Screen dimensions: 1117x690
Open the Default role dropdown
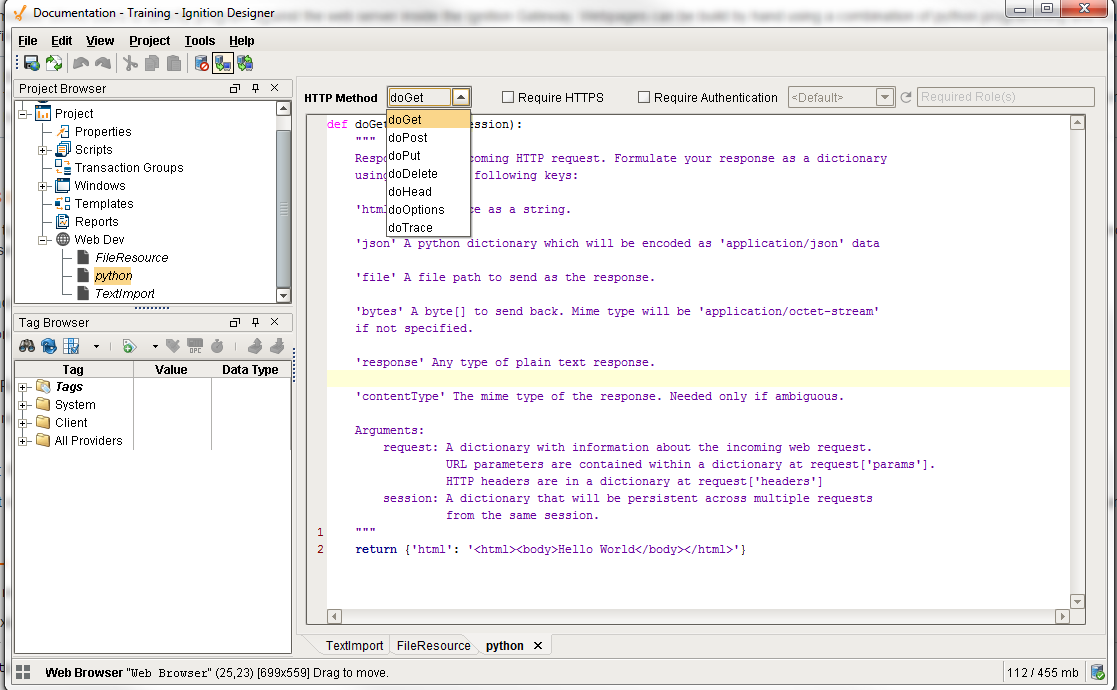click(884, 97)
